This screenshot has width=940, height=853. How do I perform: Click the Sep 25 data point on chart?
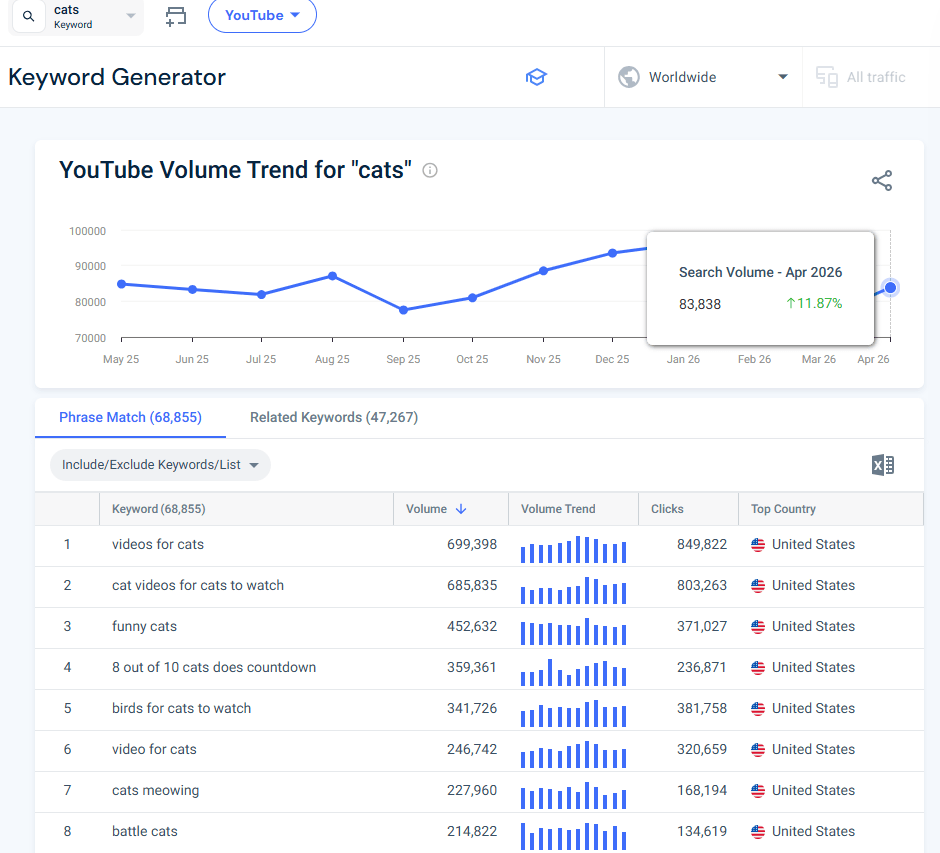coord(403,310)
